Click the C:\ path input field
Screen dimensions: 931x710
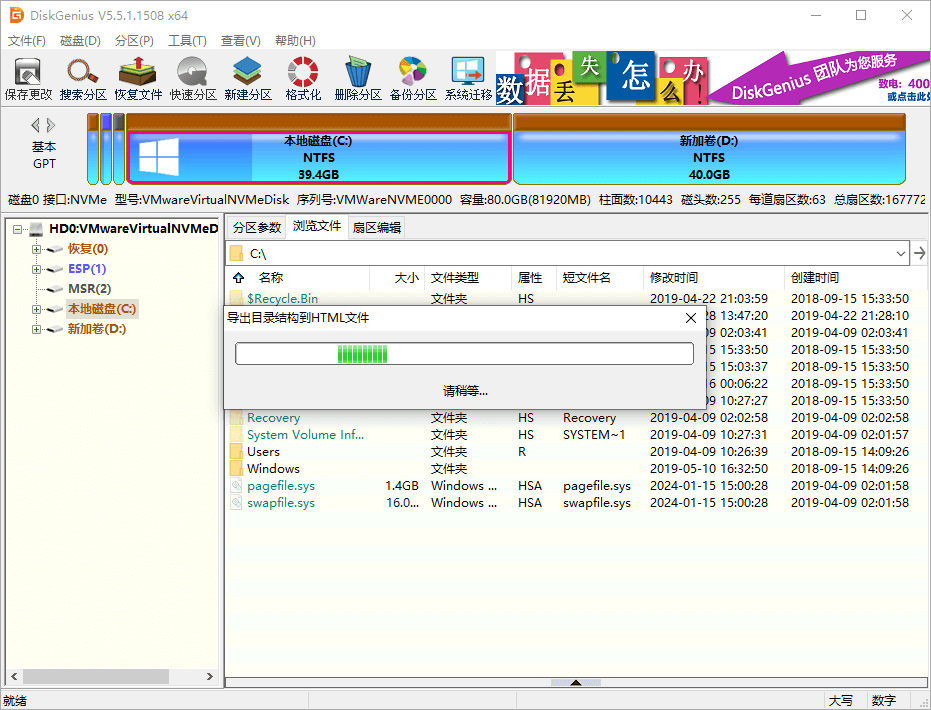click(x=568, y=253)
